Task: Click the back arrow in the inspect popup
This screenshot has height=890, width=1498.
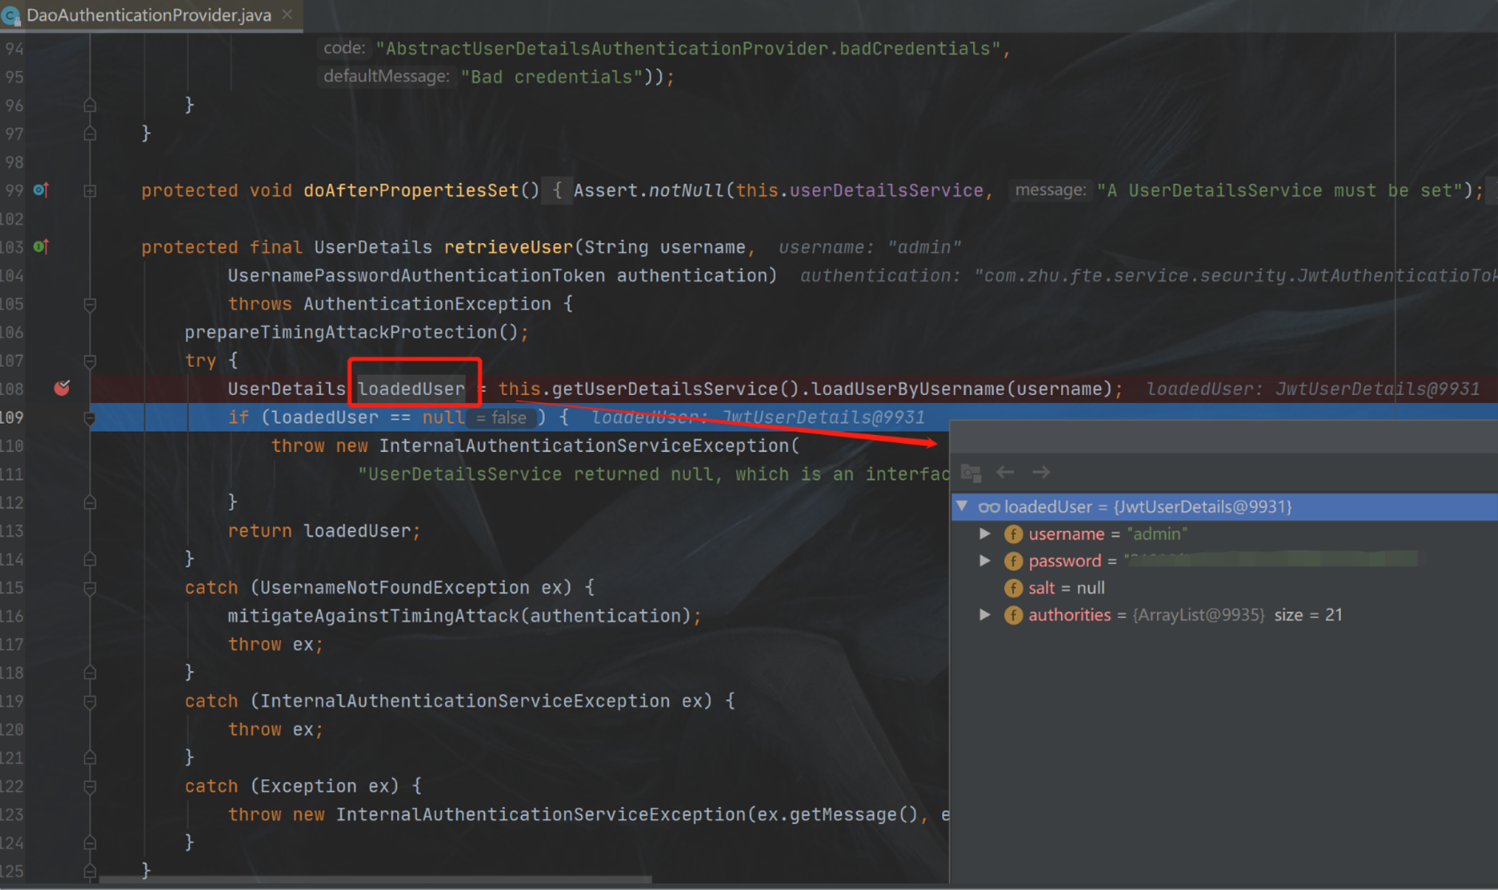Action: [1006, 472]
